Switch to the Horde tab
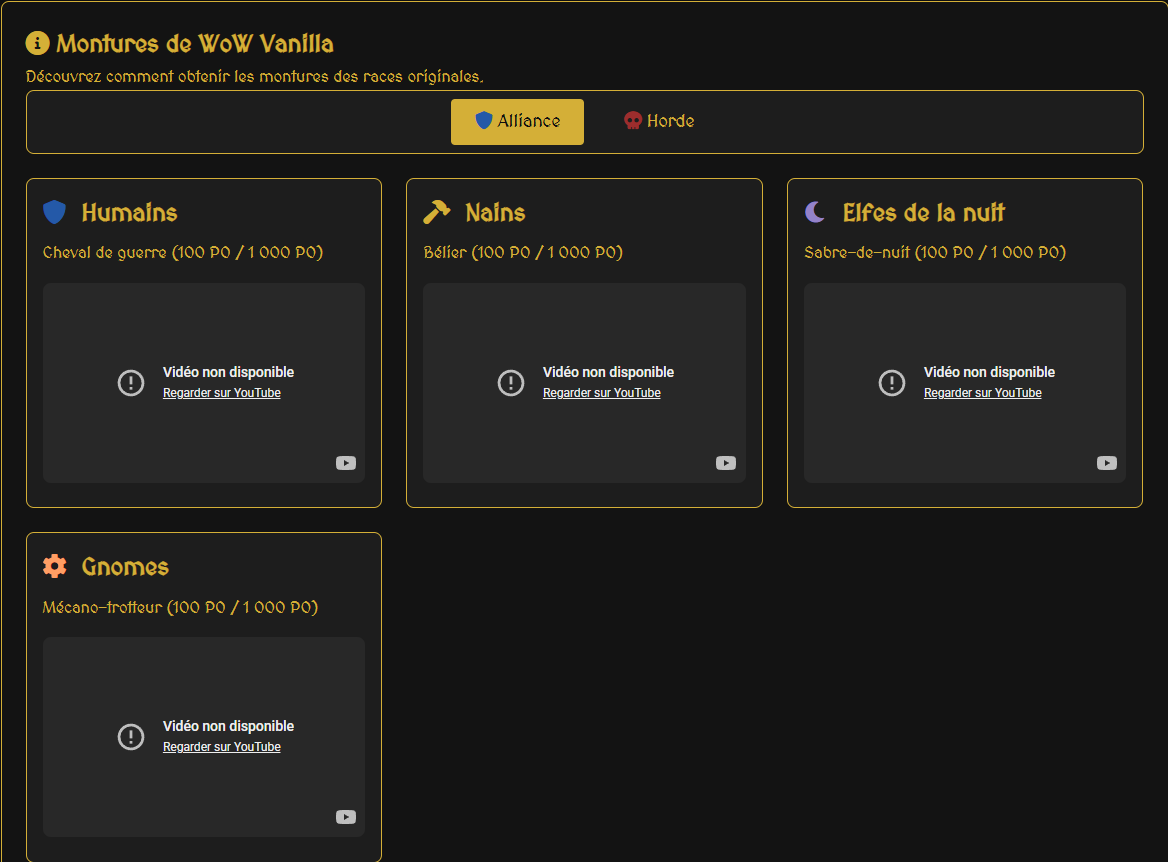1168x862 pixels. [x=658, y=121]
